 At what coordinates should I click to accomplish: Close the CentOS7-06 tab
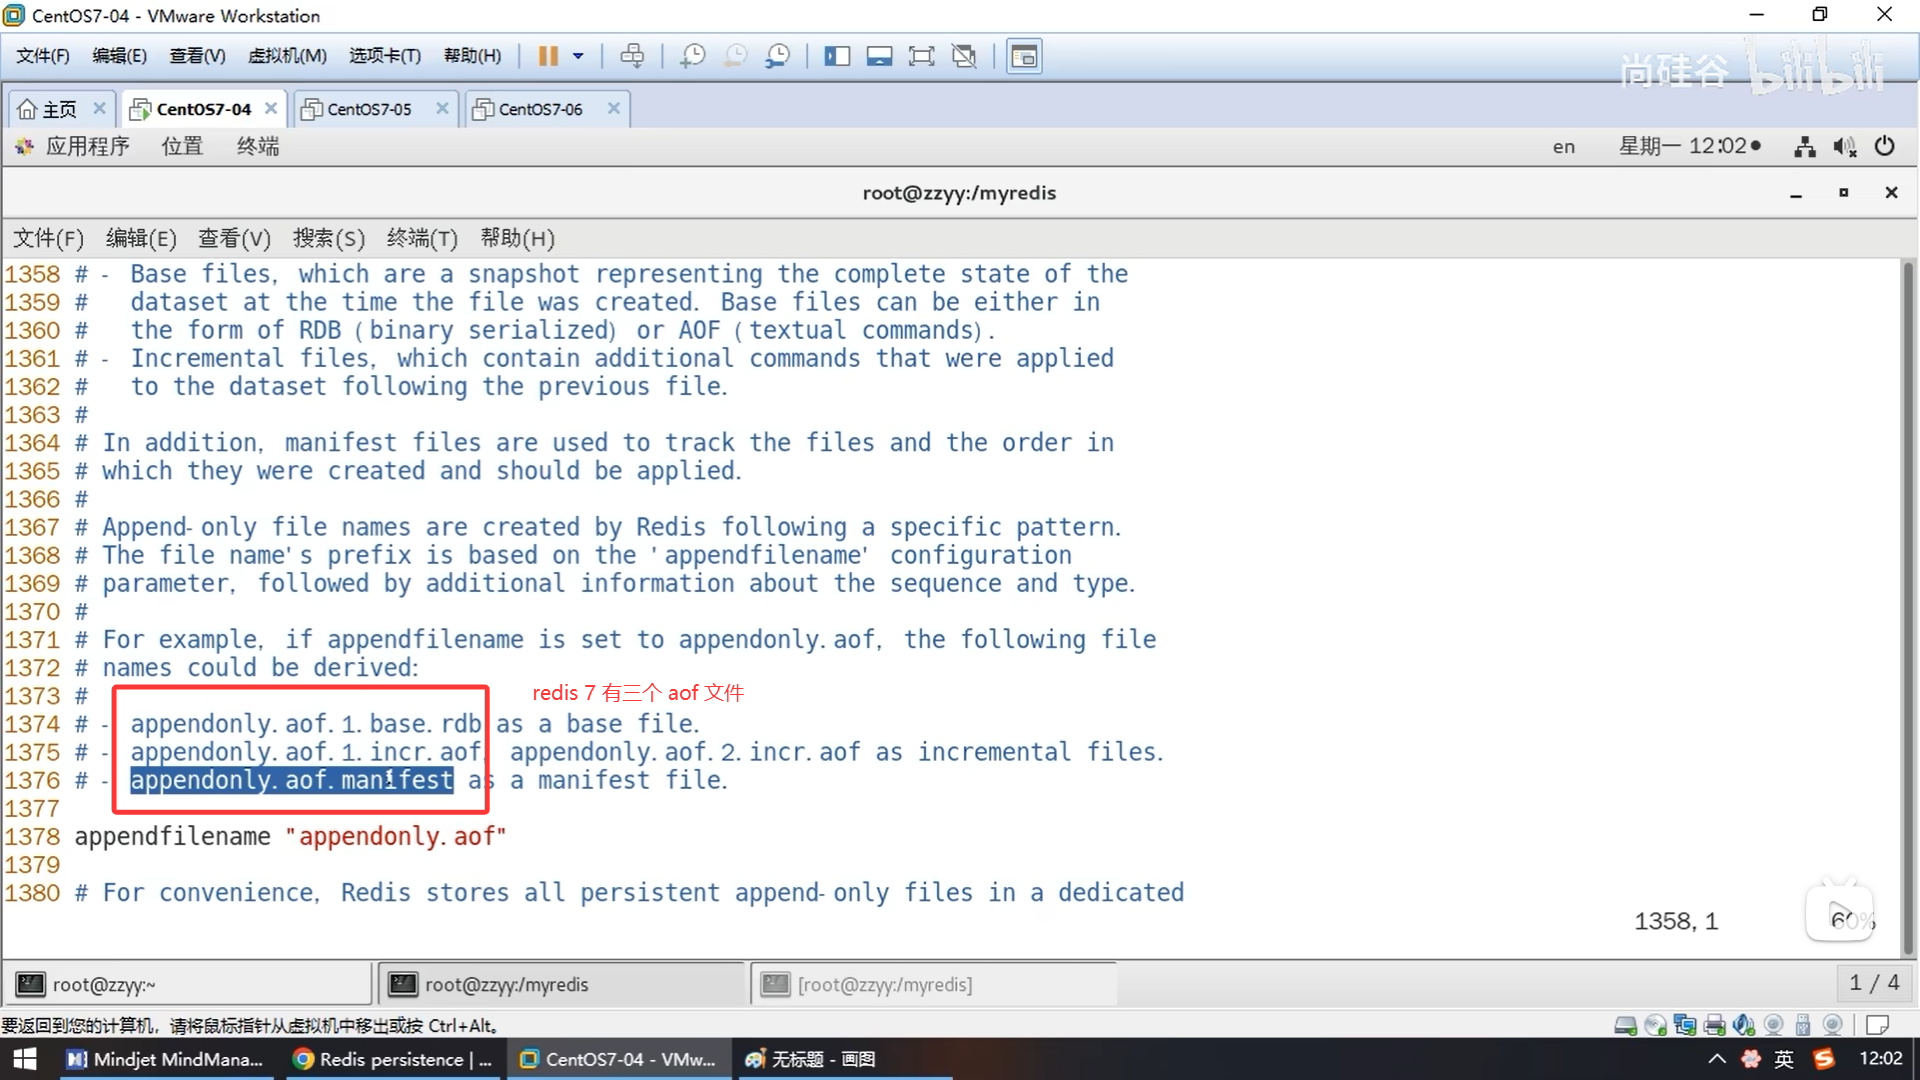coord(614,108)
